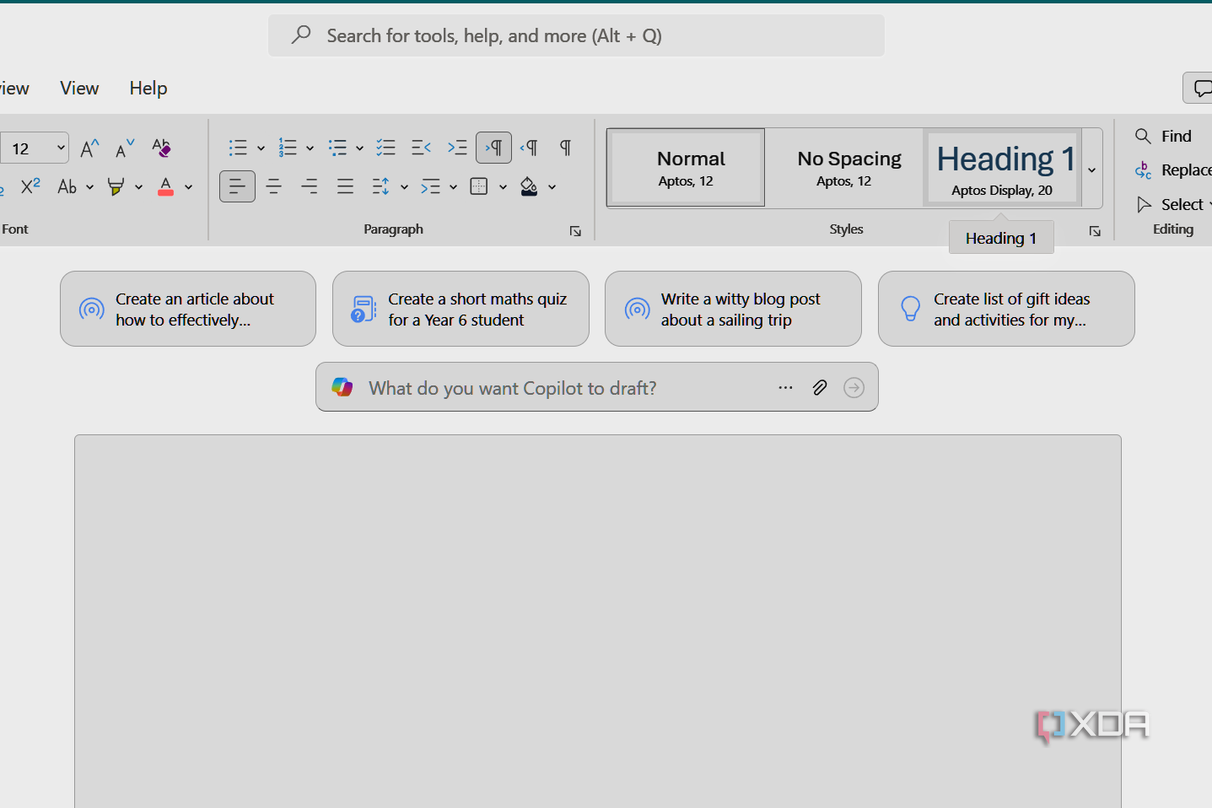Click the borders icon
1212x808 pixels.
[x=479, y=186]
